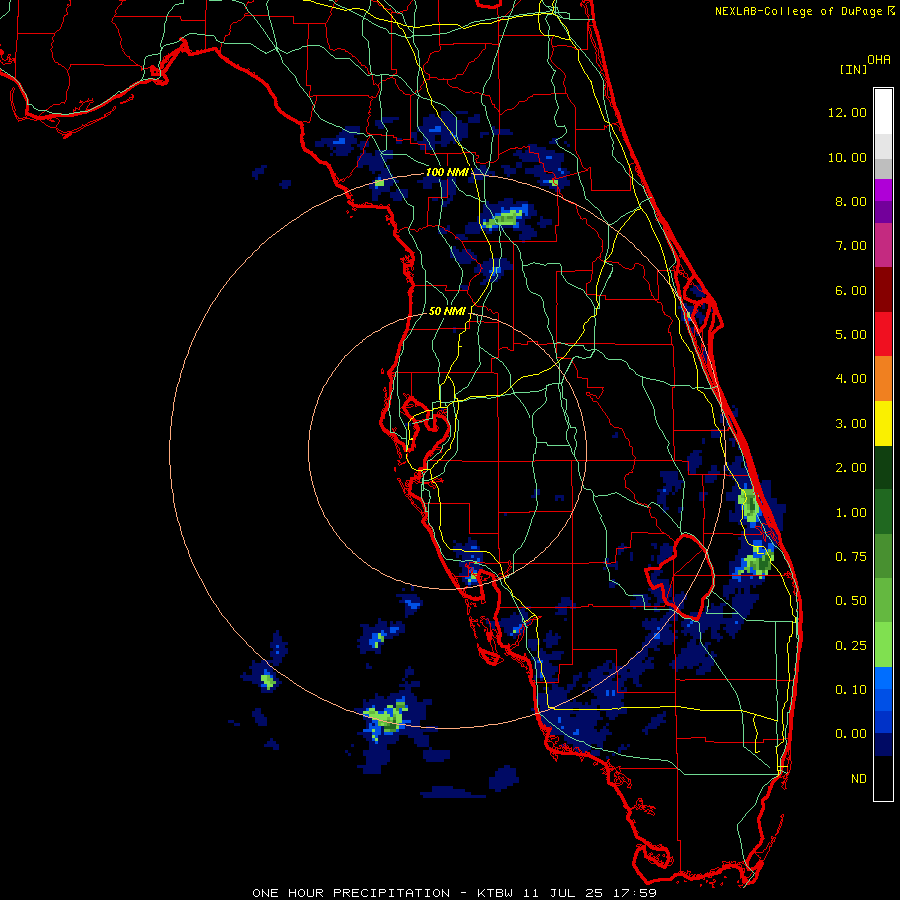The width and height of the screenshot is (900, 900).
Task: Click the 17:59 timestamp in caption
Action: tap(637, 893)
